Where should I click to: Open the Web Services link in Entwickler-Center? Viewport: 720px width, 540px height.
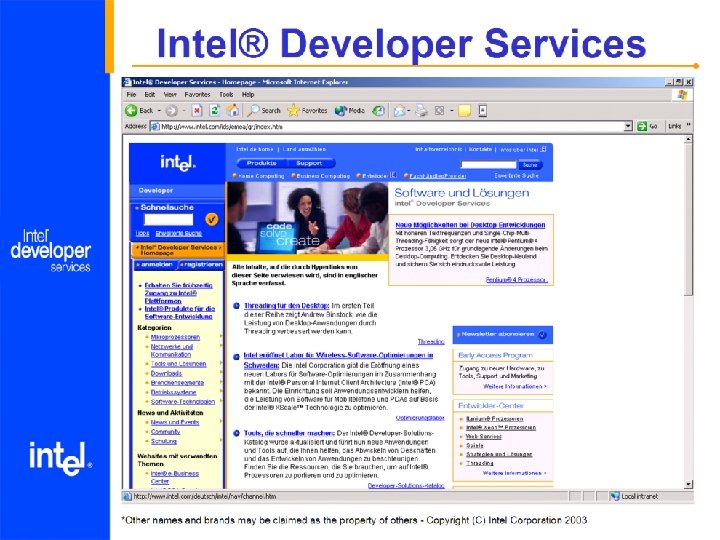click(484, 436)
